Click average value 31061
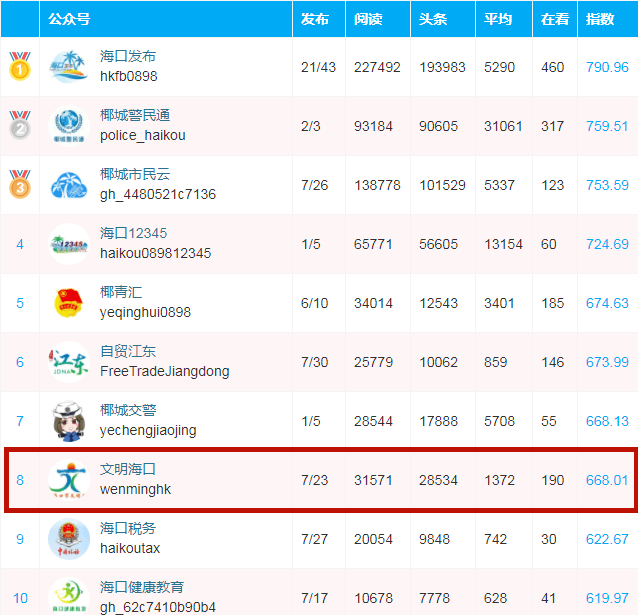 click(x=503, y=126)
